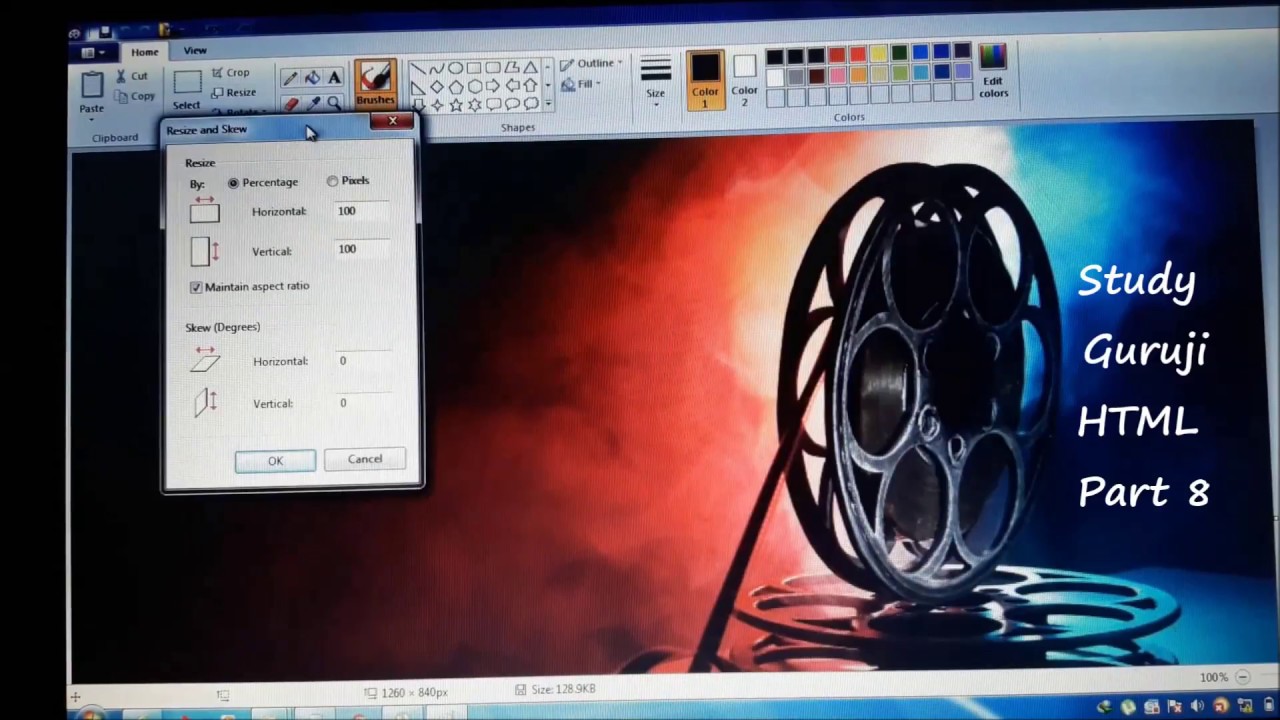Click Cancel in Resize and Skew
1280x720 pixels.
click(x=365, y=459)
